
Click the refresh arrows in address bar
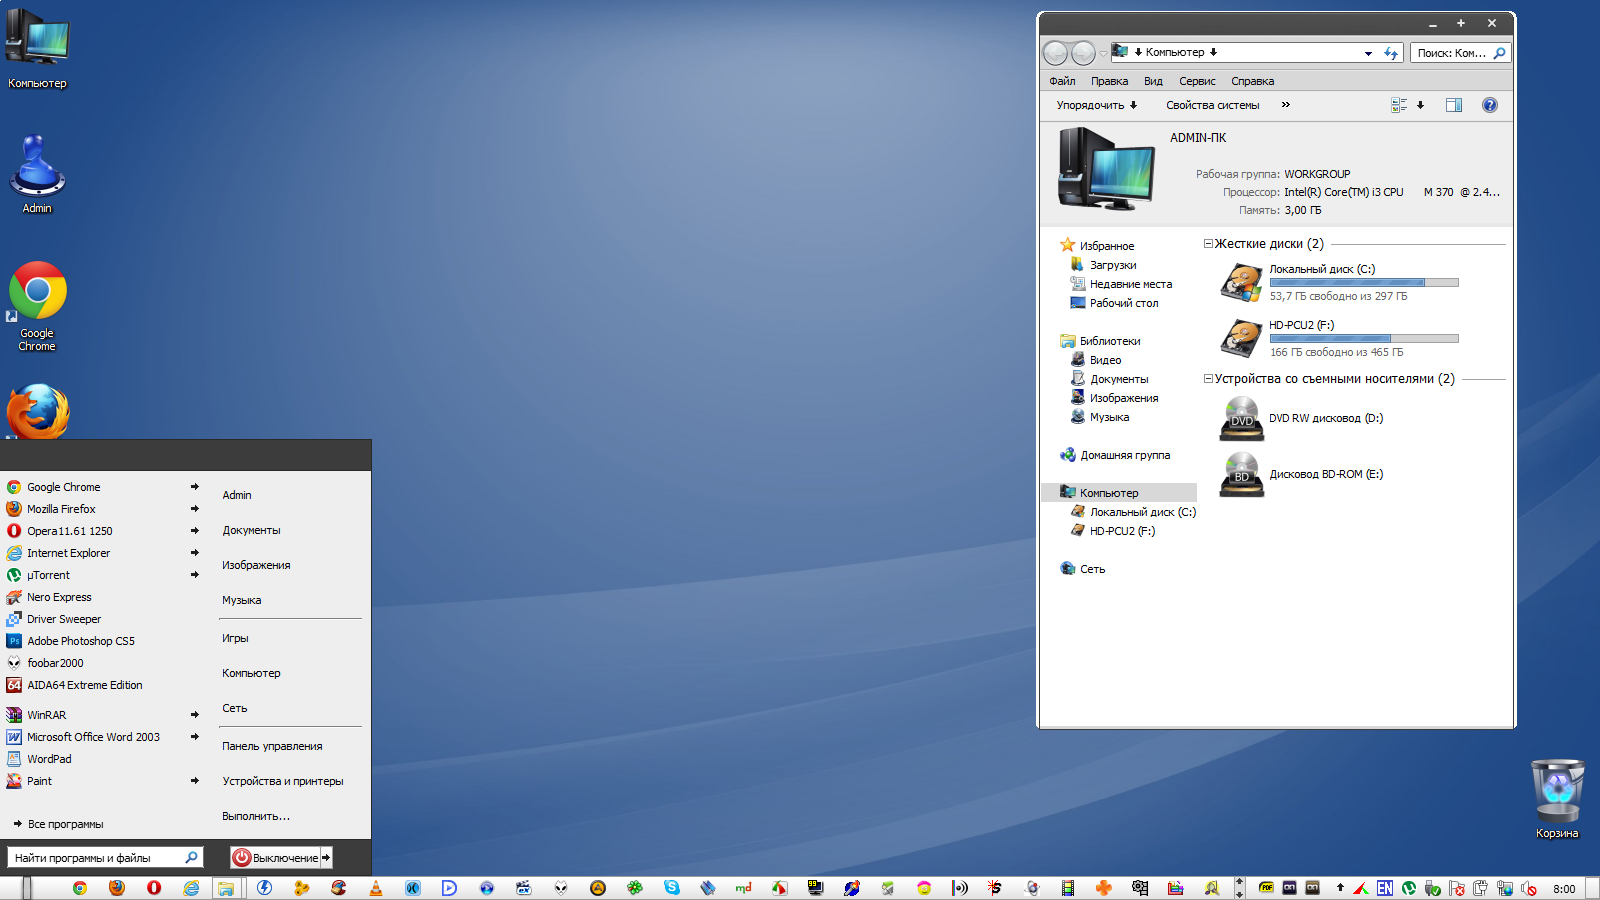click(1390, 53)
